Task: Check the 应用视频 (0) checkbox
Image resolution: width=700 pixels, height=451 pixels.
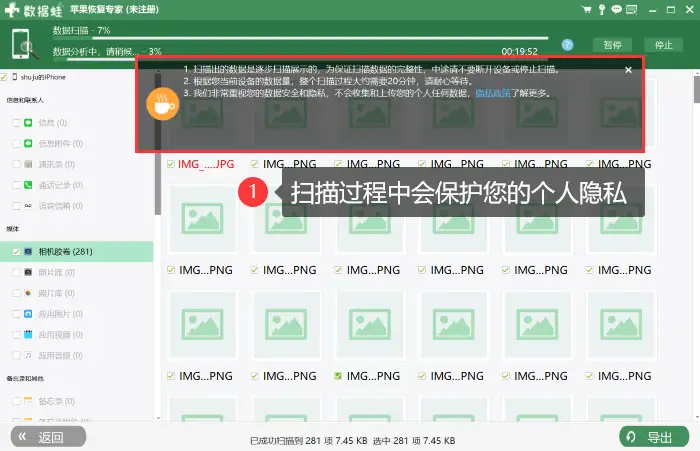Action: point(17,335)
